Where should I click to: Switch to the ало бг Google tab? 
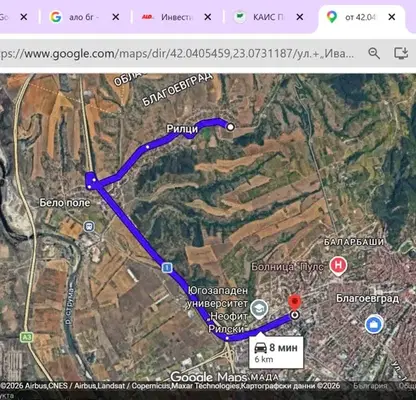click(78, 17)
